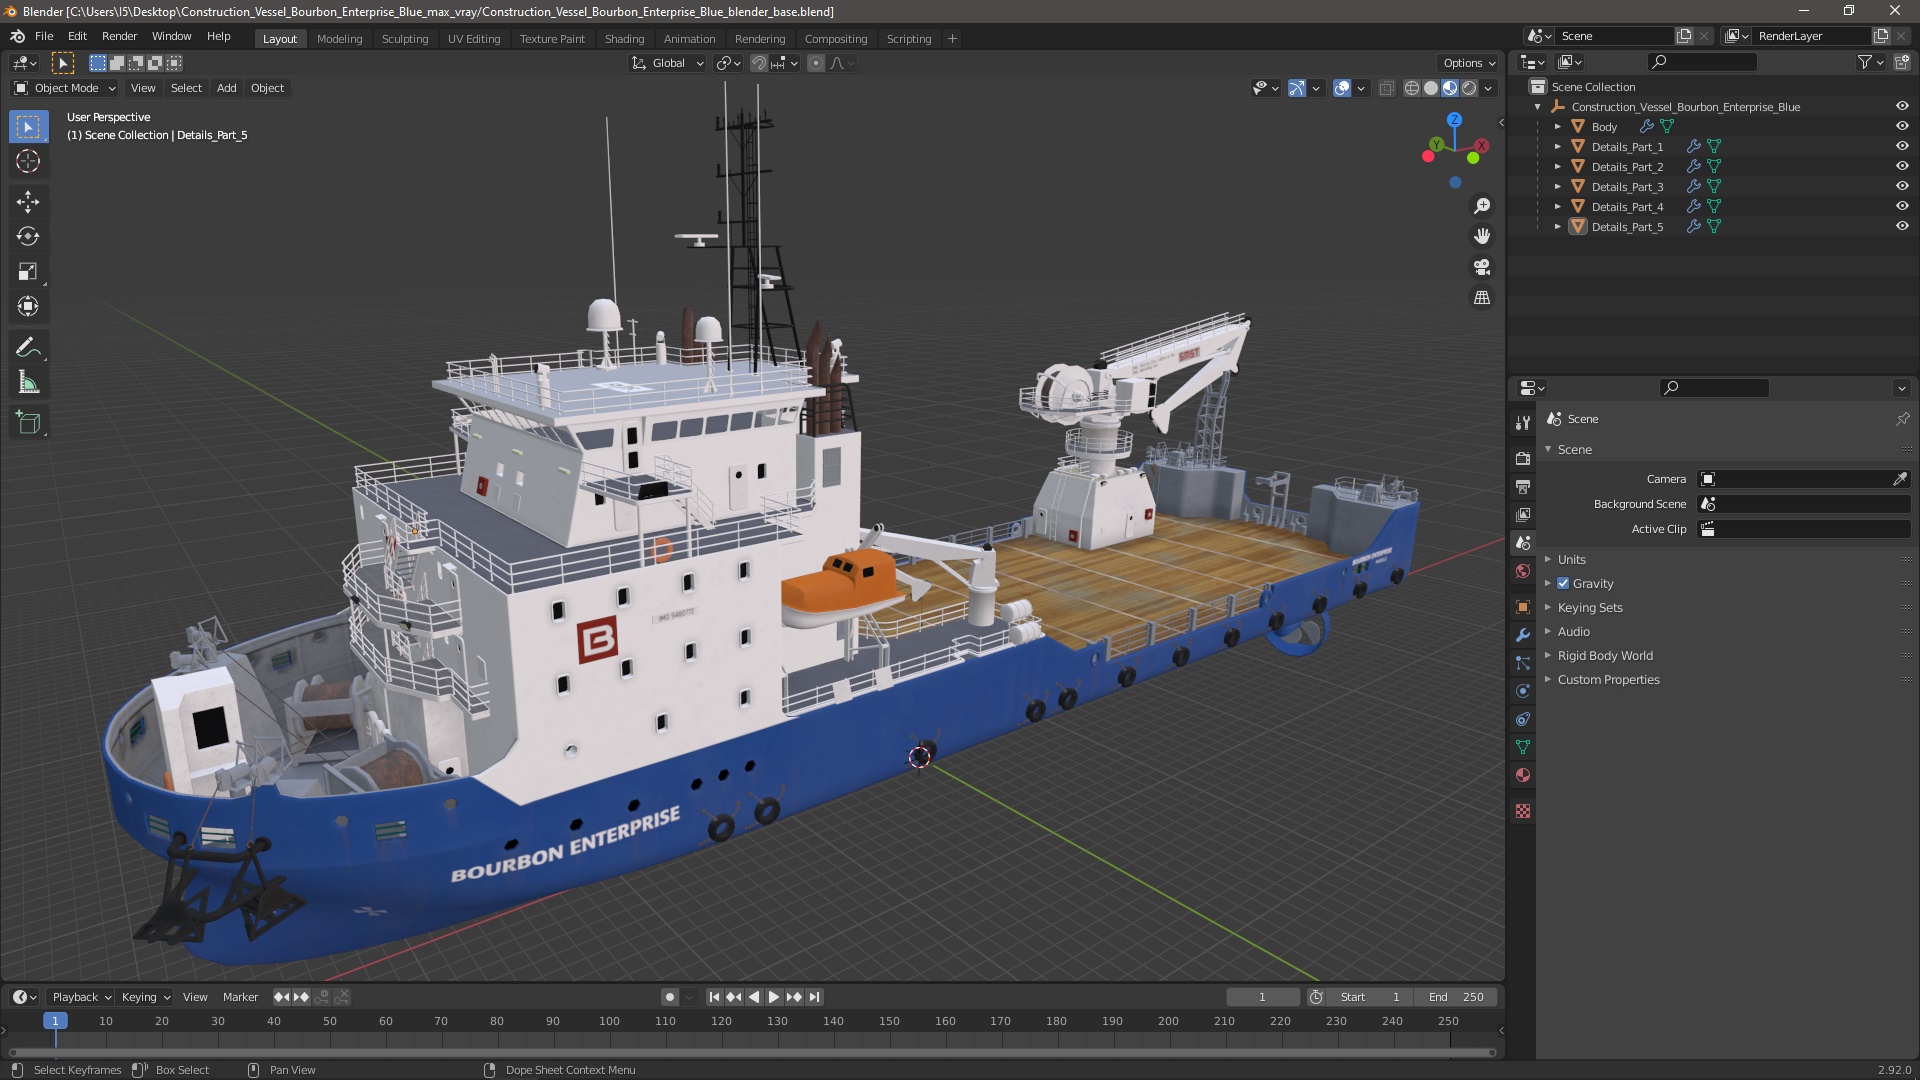
Task: Expand the Details_Part_3 tree item
Action: [1557, 187]
